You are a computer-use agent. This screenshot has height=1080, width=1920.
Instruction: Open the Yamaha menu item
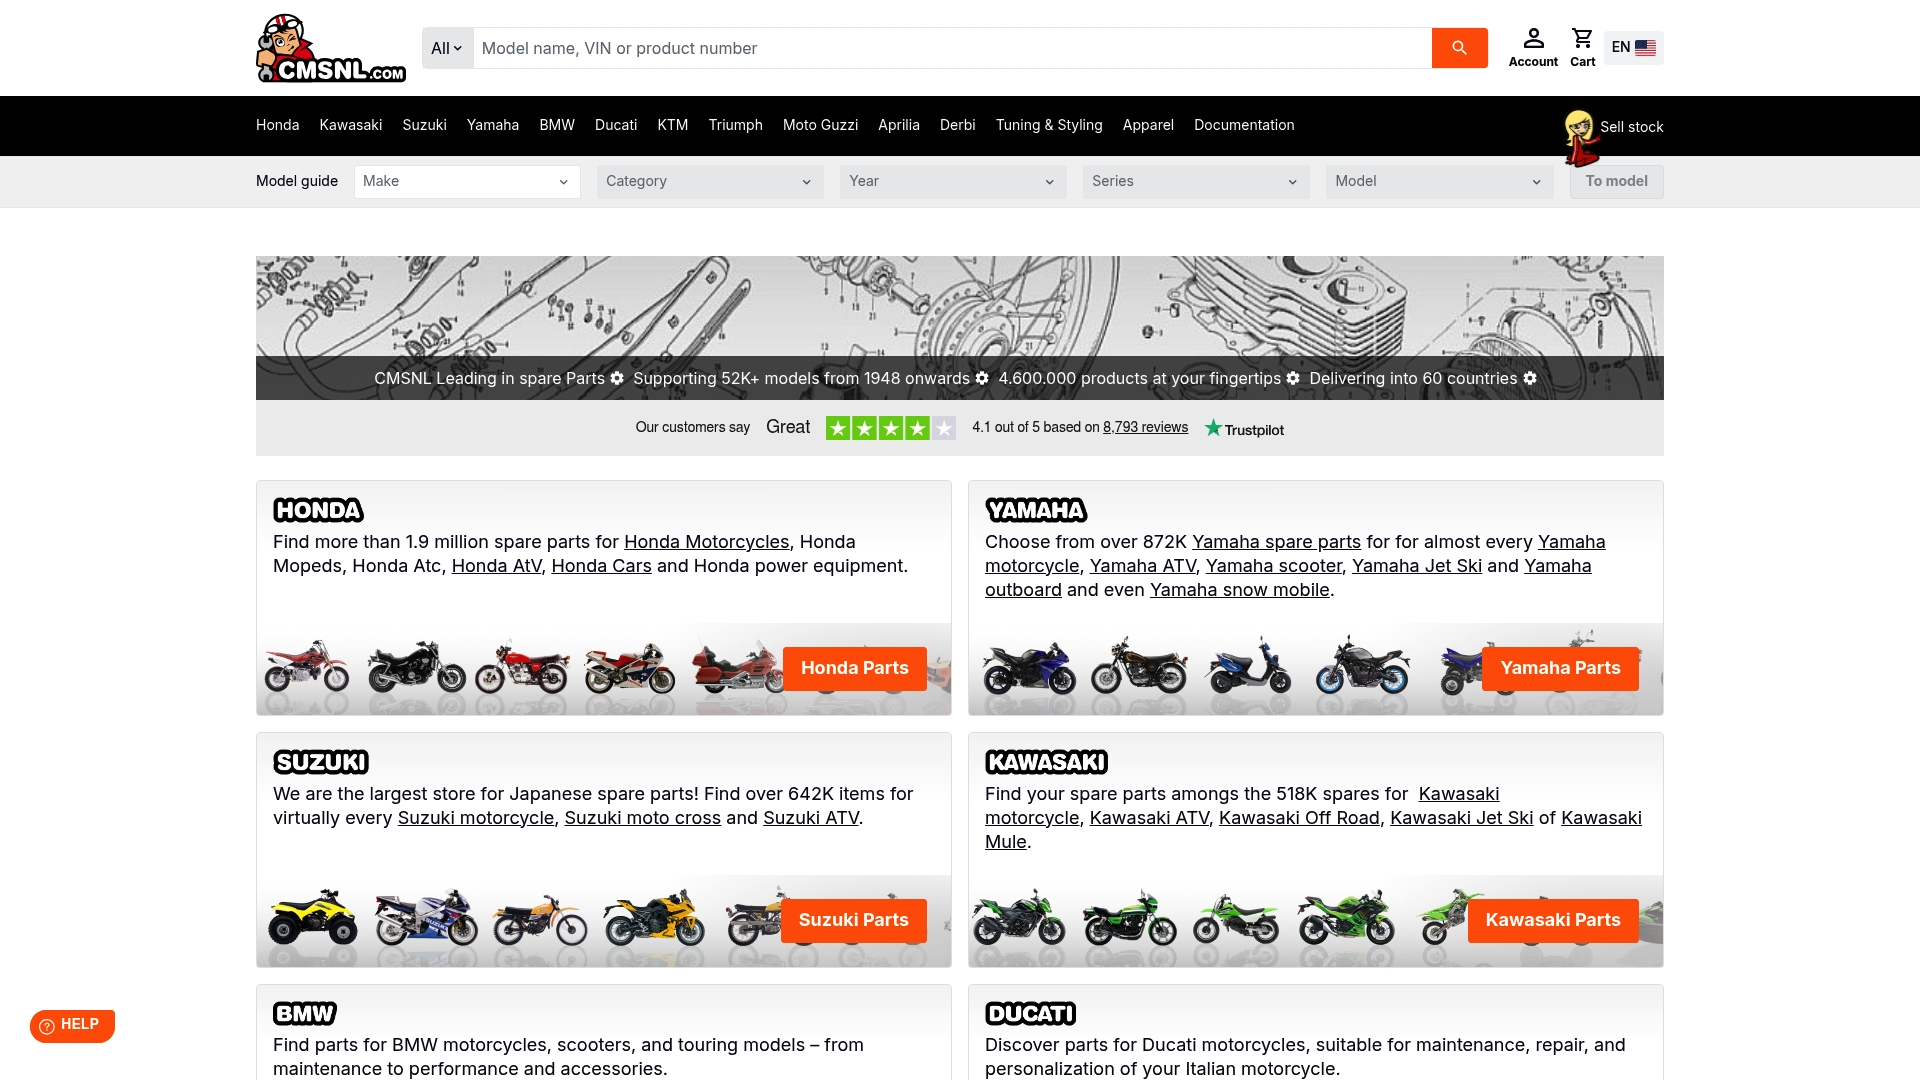493,125
